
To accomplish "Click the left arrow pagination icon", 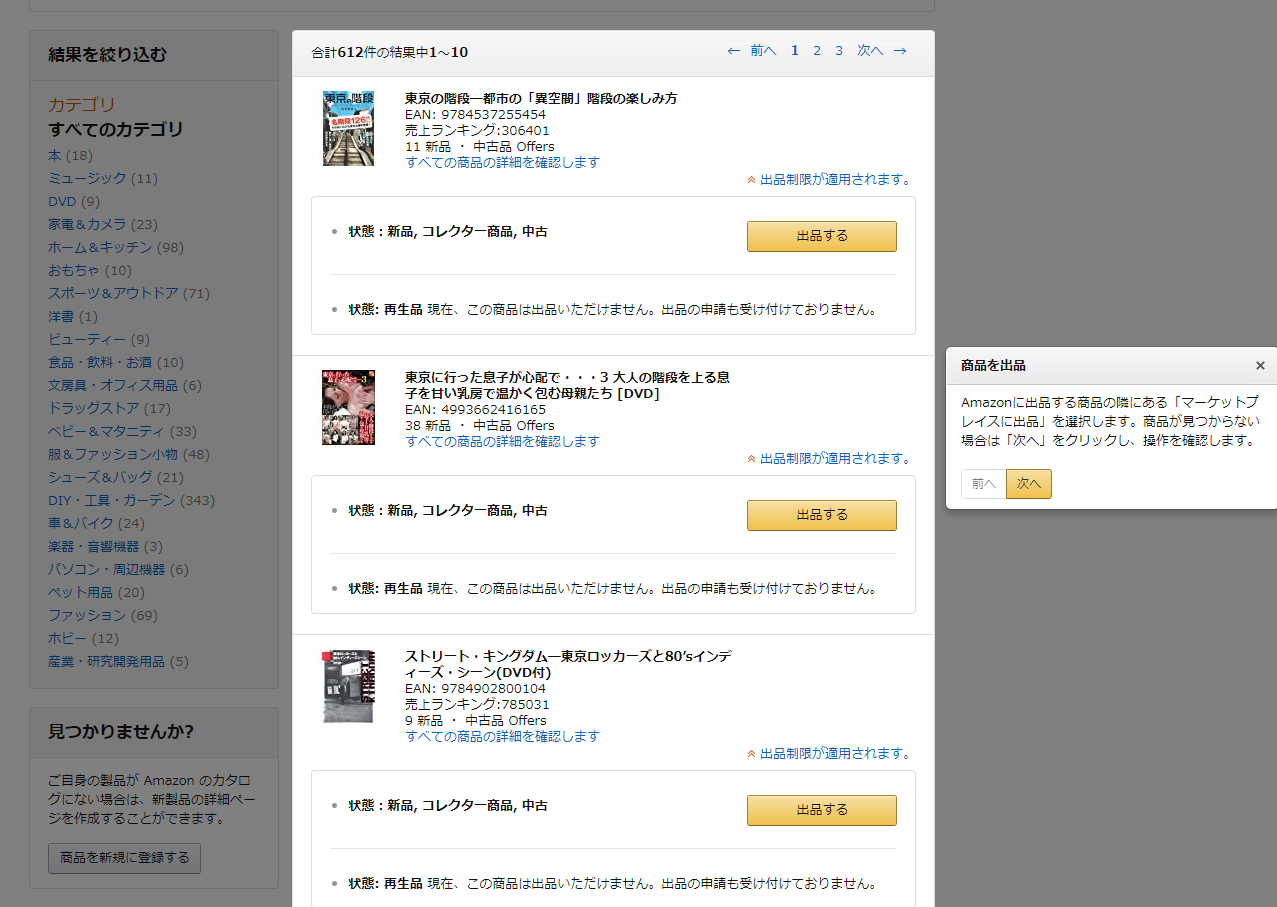I will click(733, 50).
